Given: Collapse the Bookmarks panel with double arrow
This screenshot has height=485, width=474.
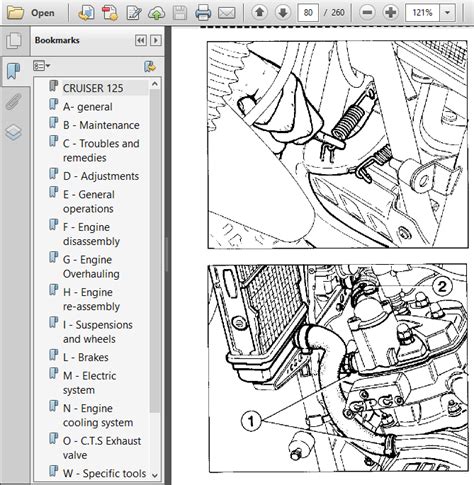Looking at the screenshot, I should coord(141,40).
